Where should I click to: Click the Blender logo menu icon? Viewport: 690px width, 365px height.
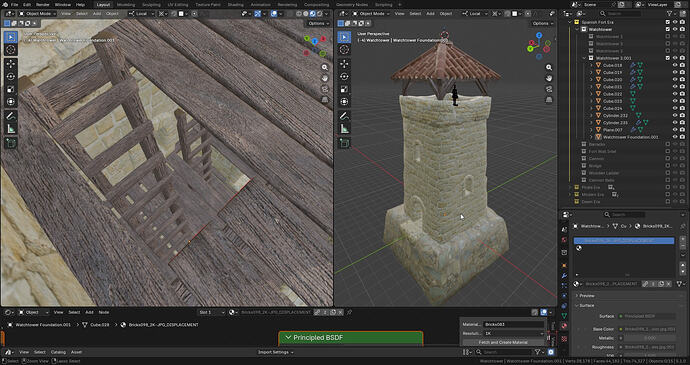point(5,4)
